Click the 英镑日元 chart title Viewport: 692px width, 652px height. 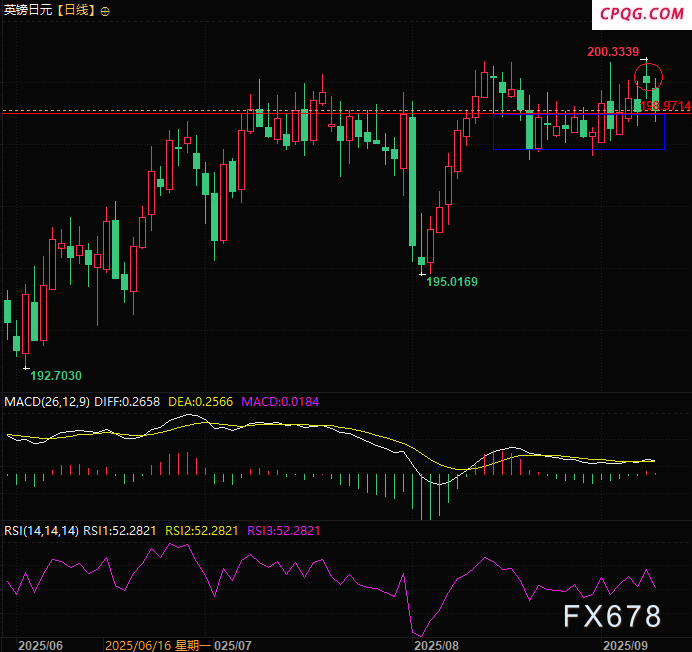(27, 10)
